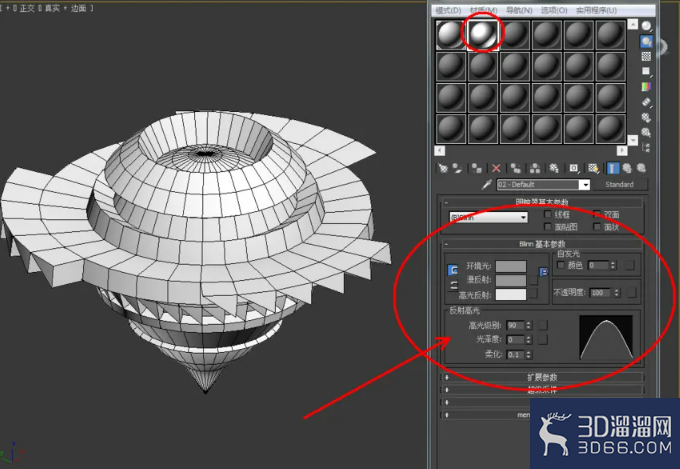Click the 不透明度 spinner arrows
The width and height of the screenshot is (680, 469).
pyautogui.click(x=617, y=293)
